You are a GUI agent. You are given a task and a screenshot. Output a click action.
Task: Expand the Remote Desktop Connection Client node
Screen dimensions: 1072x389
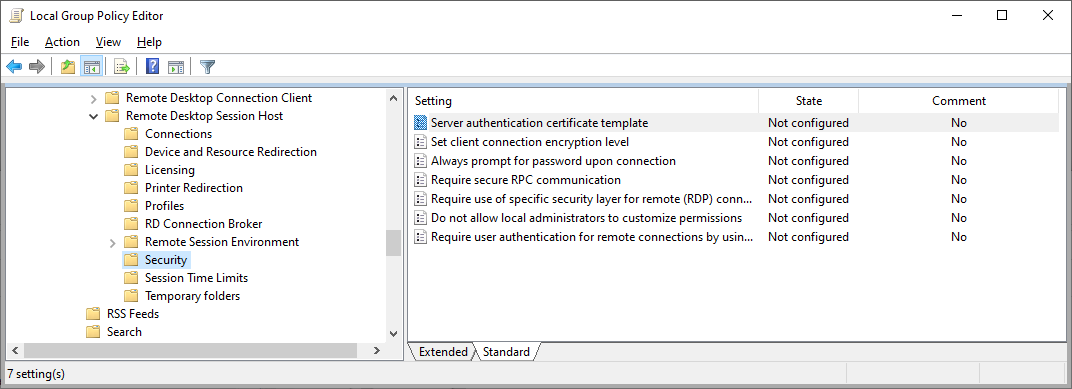pyautogui.click(x=94, y=98)
